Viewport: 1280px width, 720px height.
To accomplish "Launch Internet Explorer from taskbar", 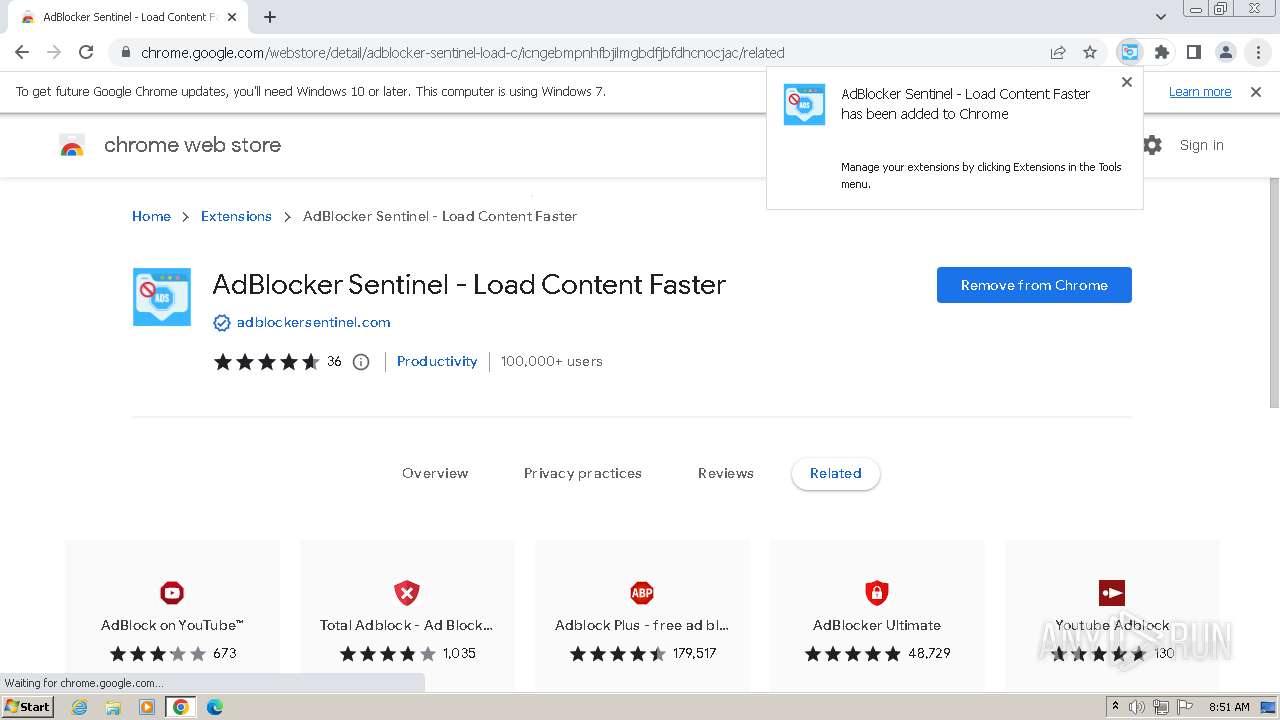I will coord(80,707).
